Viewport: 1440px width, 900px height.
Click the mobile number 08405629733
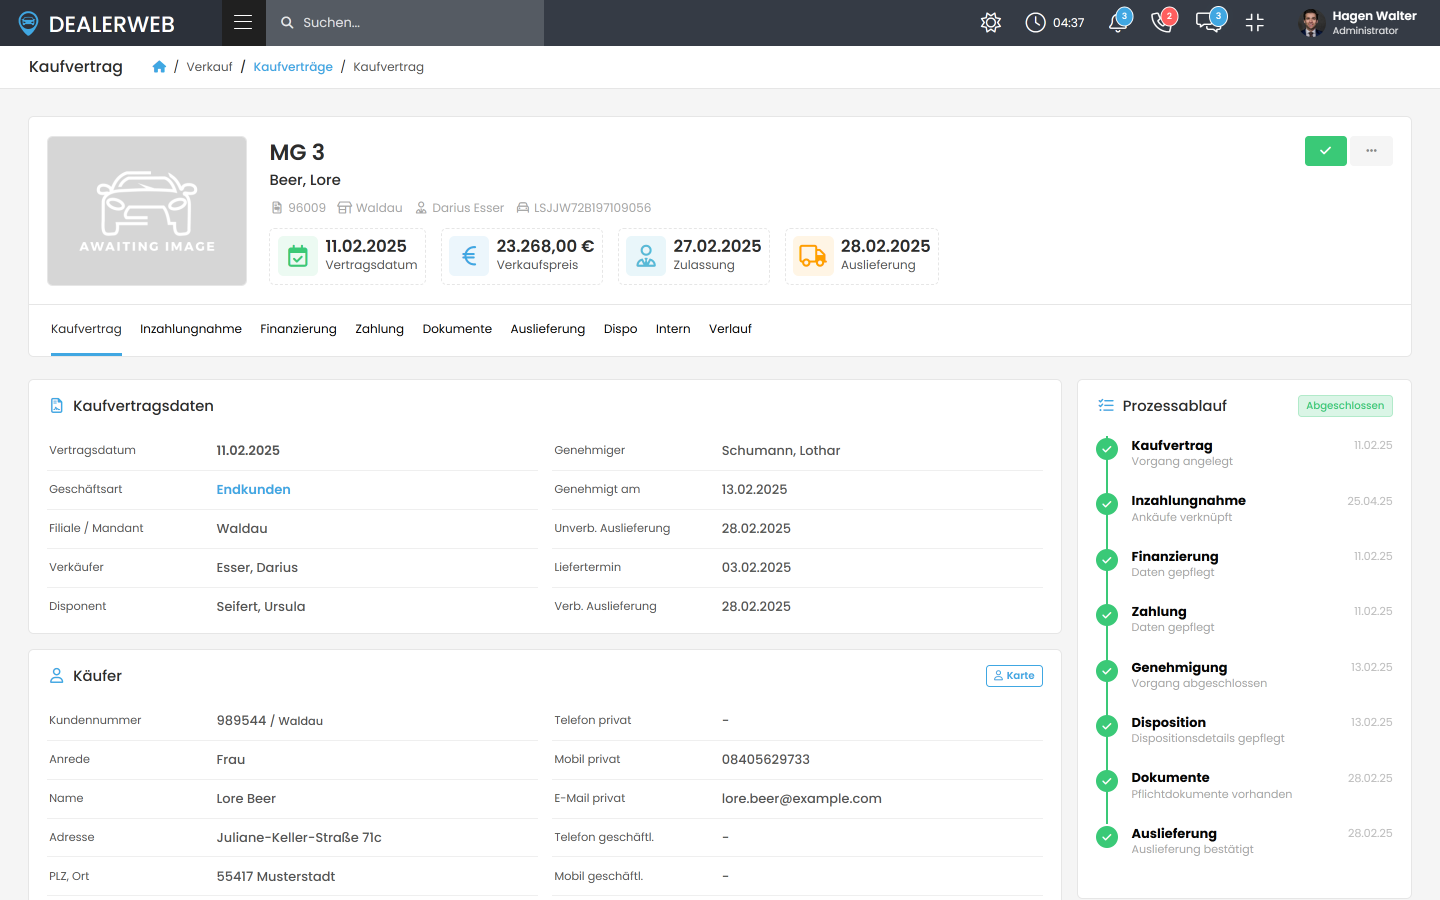(x=766, y=759)
